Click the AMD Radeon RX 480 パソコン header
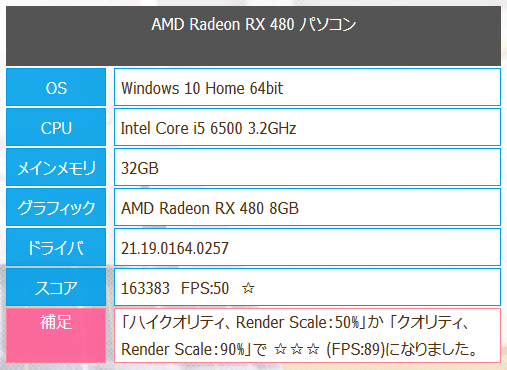The width and height of the screenshot is (507, 370). pos(253,36)
